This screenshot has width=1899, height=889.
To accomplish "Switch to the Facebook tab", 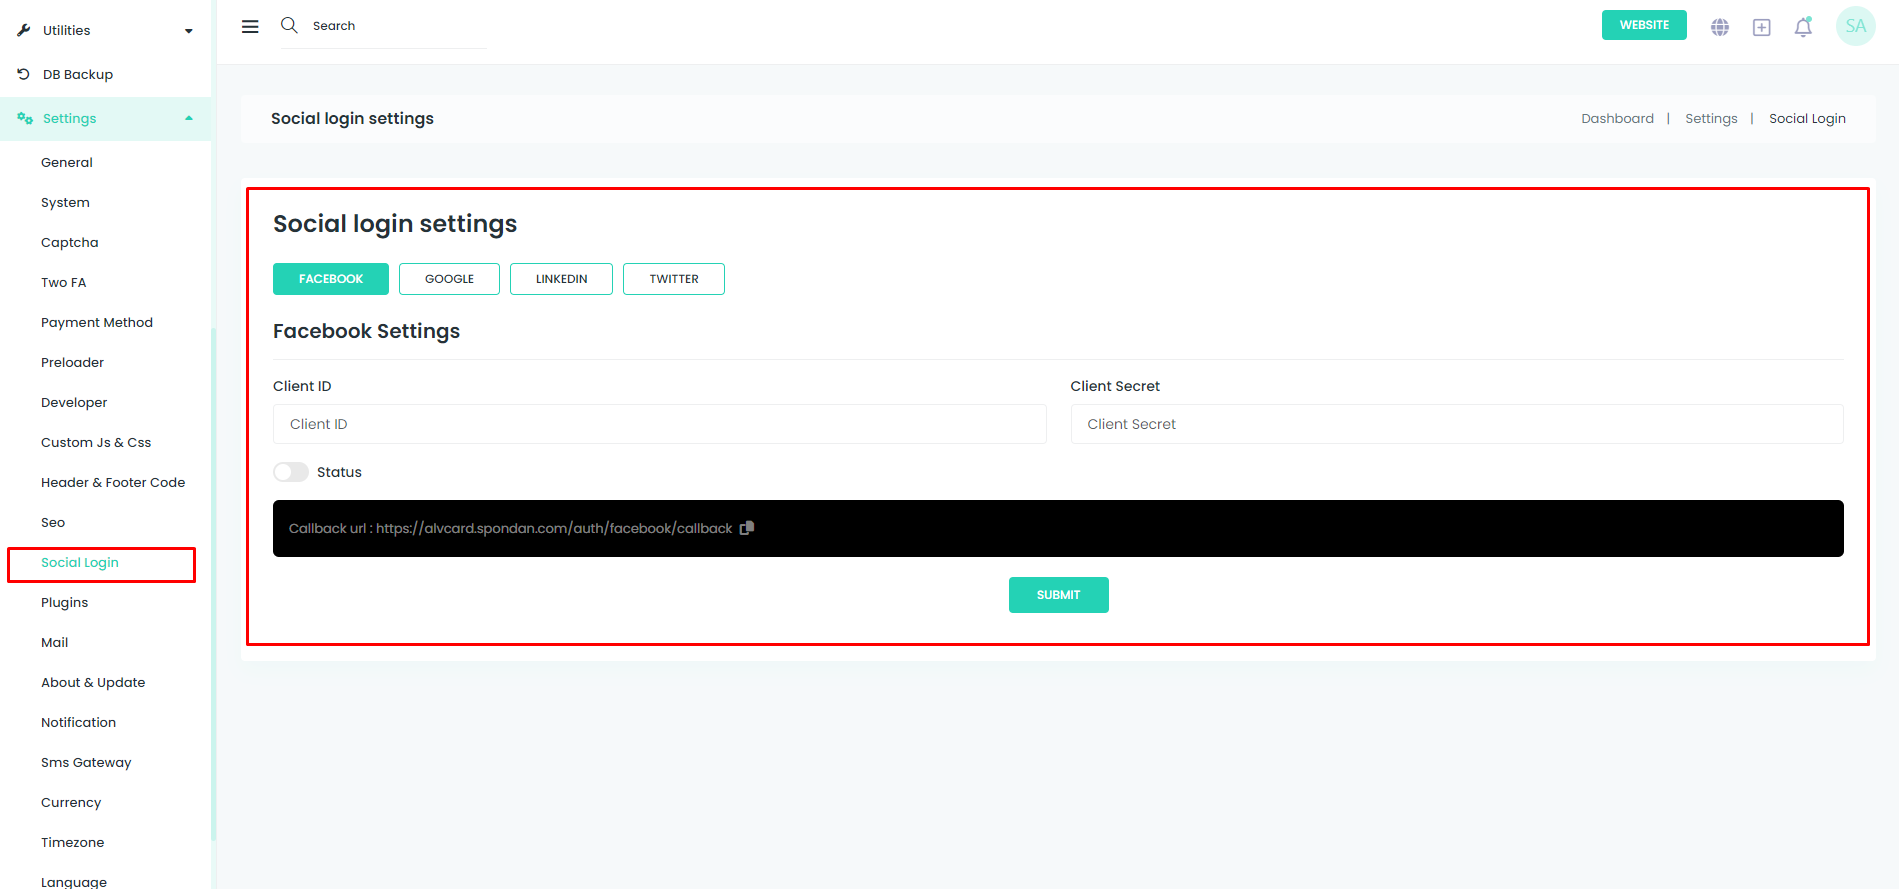I will point(331,279).
